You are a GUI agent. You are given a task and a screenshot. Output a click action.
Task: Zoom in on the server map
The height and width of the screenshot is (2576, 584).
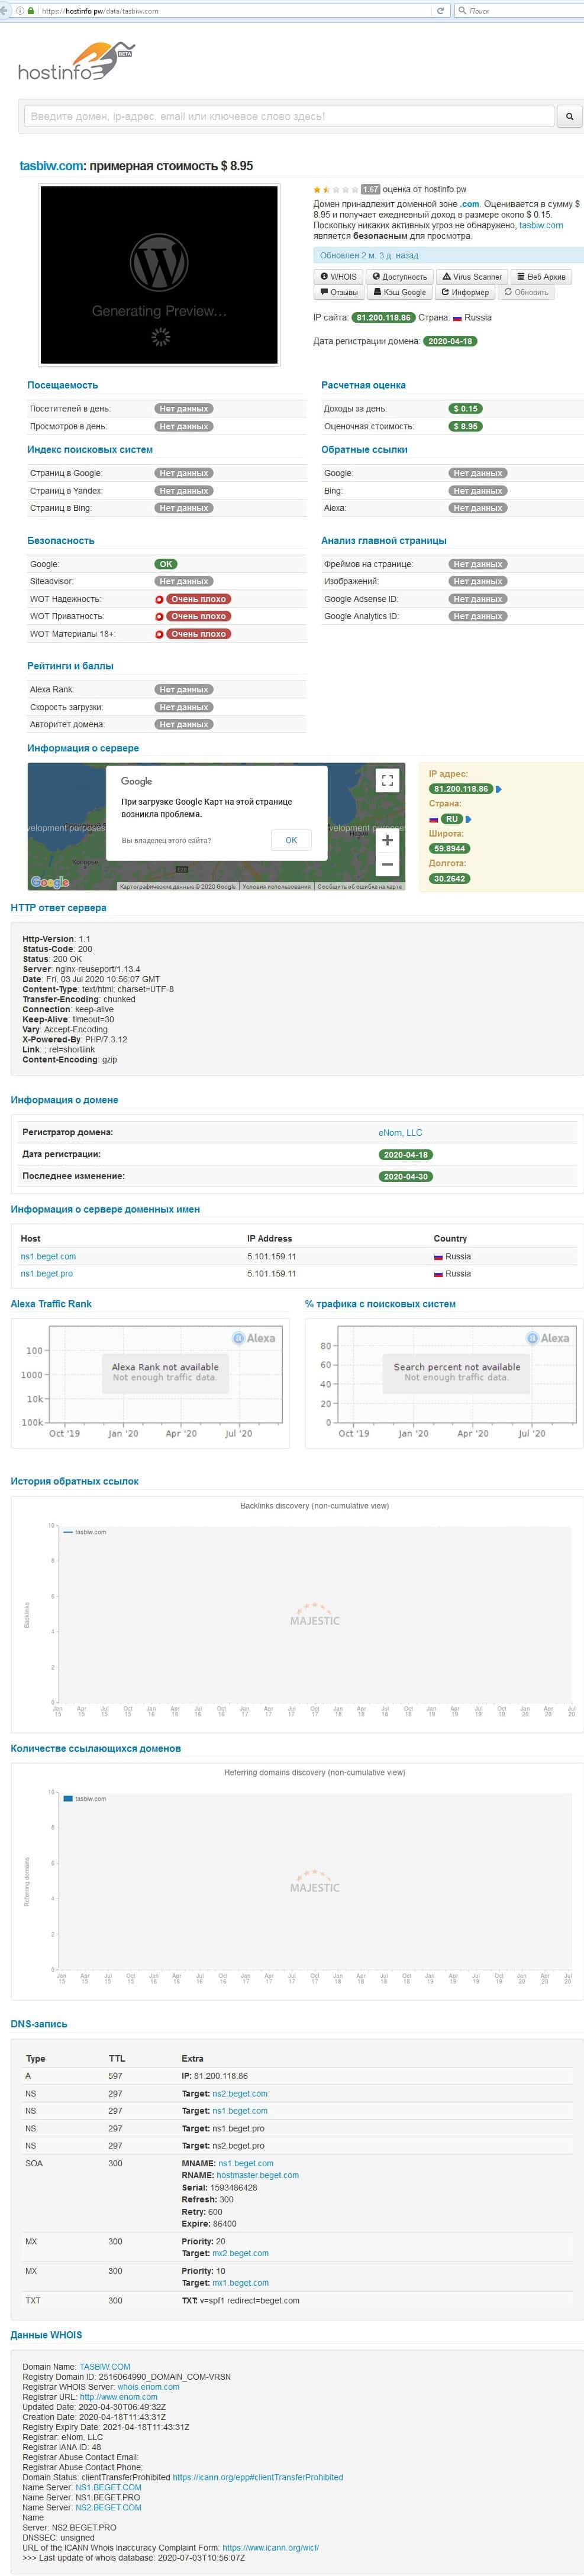[387, 840]
